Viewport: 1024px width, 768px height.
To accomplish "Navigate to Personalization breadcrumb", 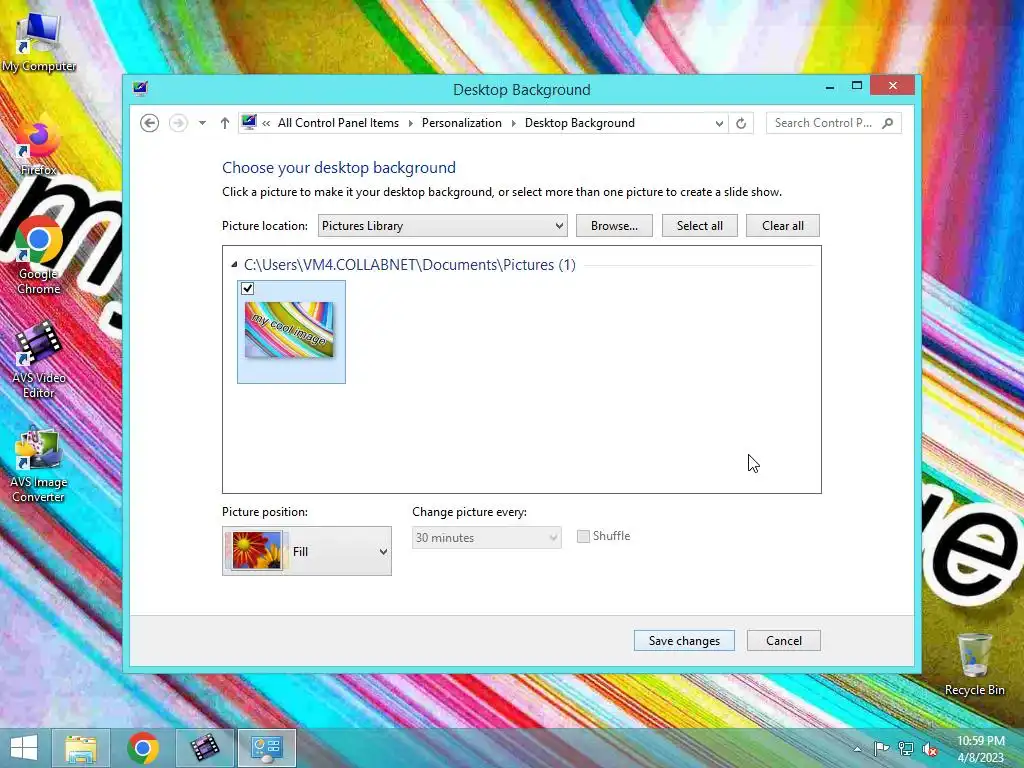I will [462, 123].
